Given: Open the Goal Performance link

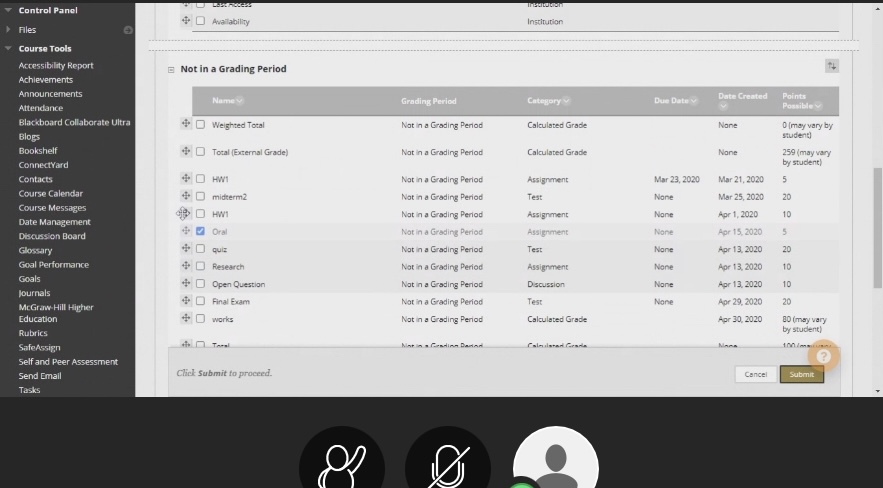Looking at the screenshot, I should pos(53,264).
